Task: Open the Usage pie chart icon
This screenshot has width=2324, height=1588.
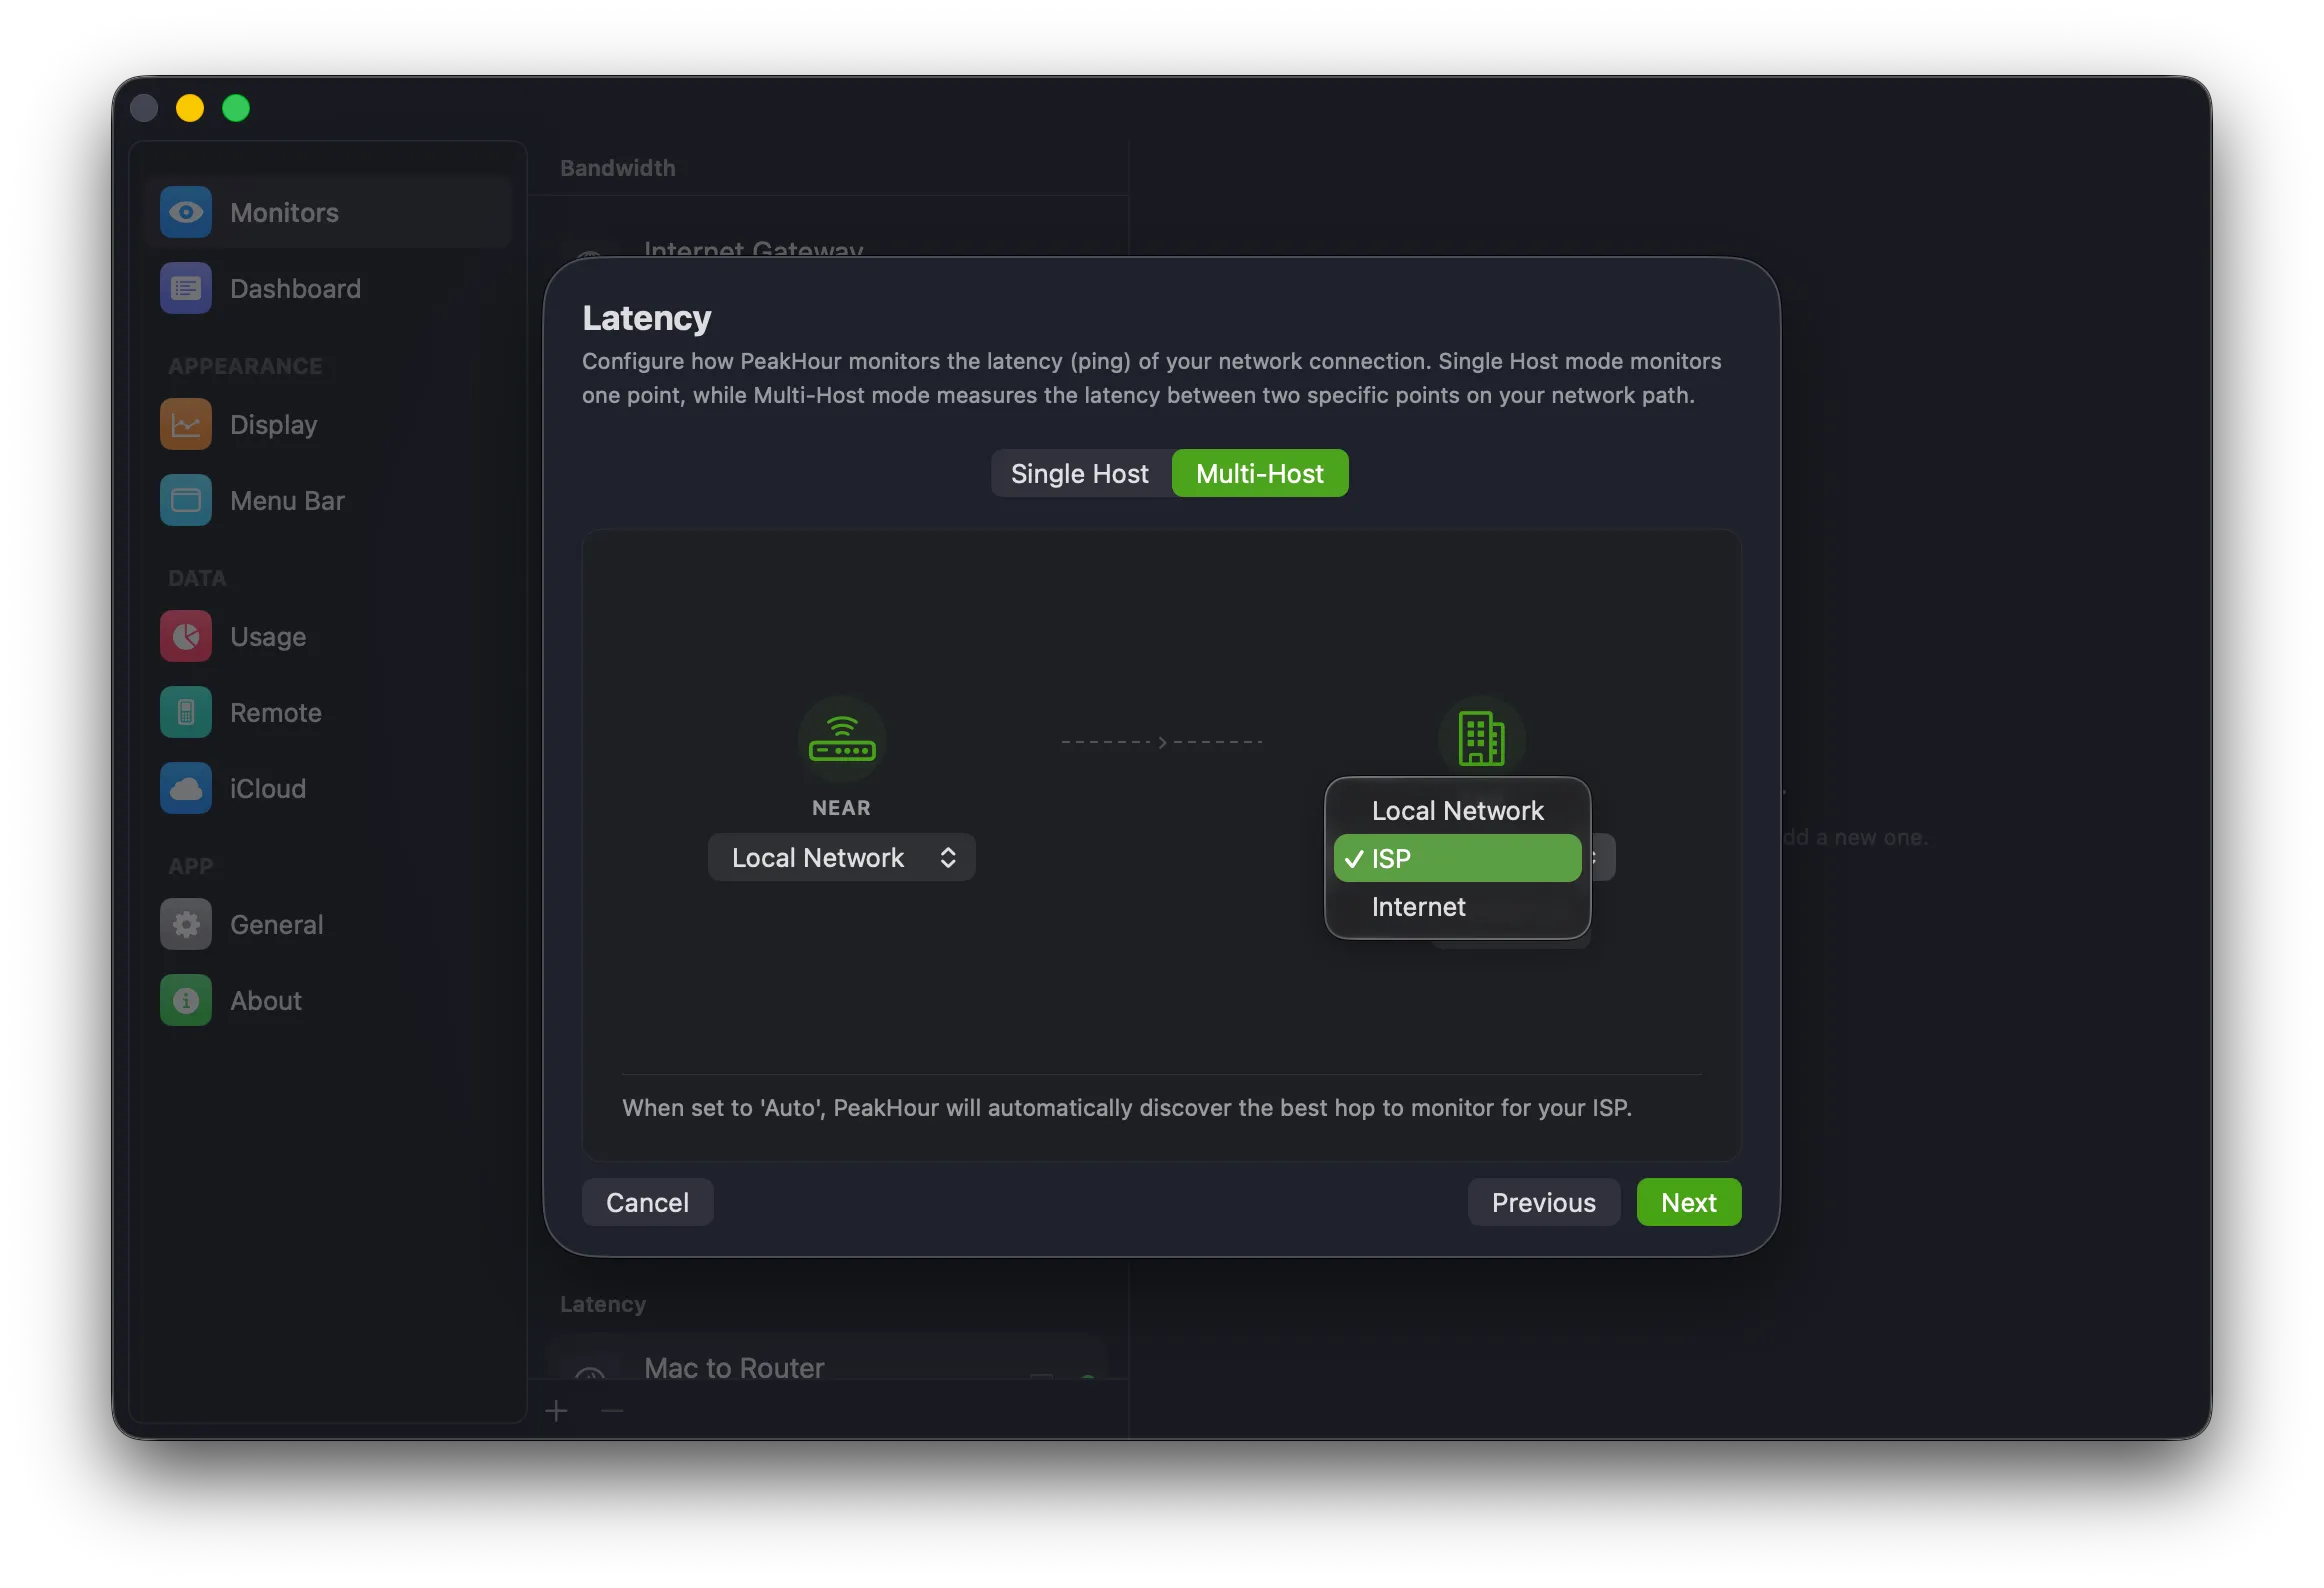Action: (186, 636)
